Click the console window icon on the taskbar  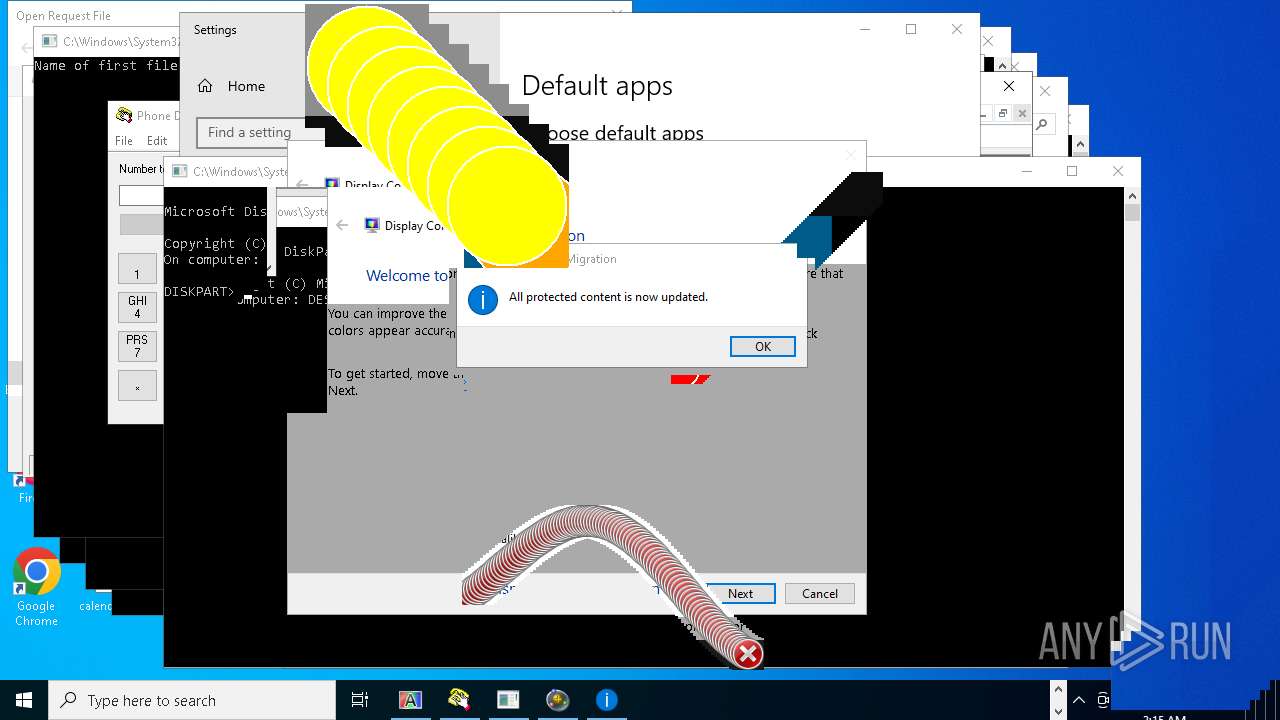[x=508, y=700]
